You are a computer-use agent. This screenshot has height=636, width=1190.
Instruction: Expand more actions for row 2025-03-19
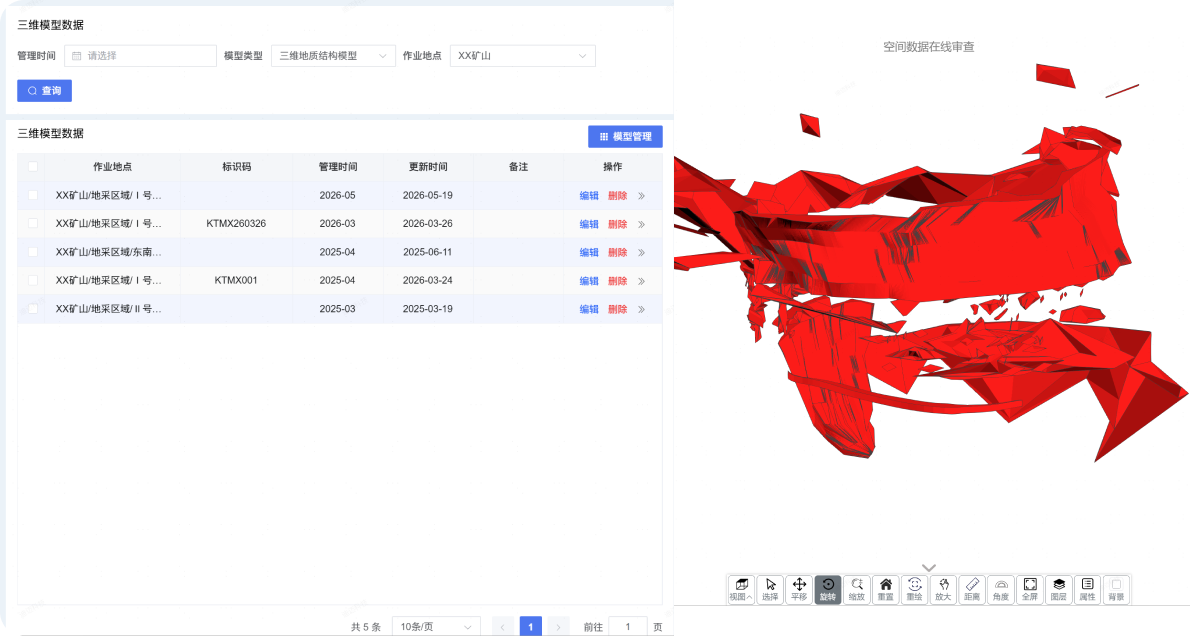point(641,309)
